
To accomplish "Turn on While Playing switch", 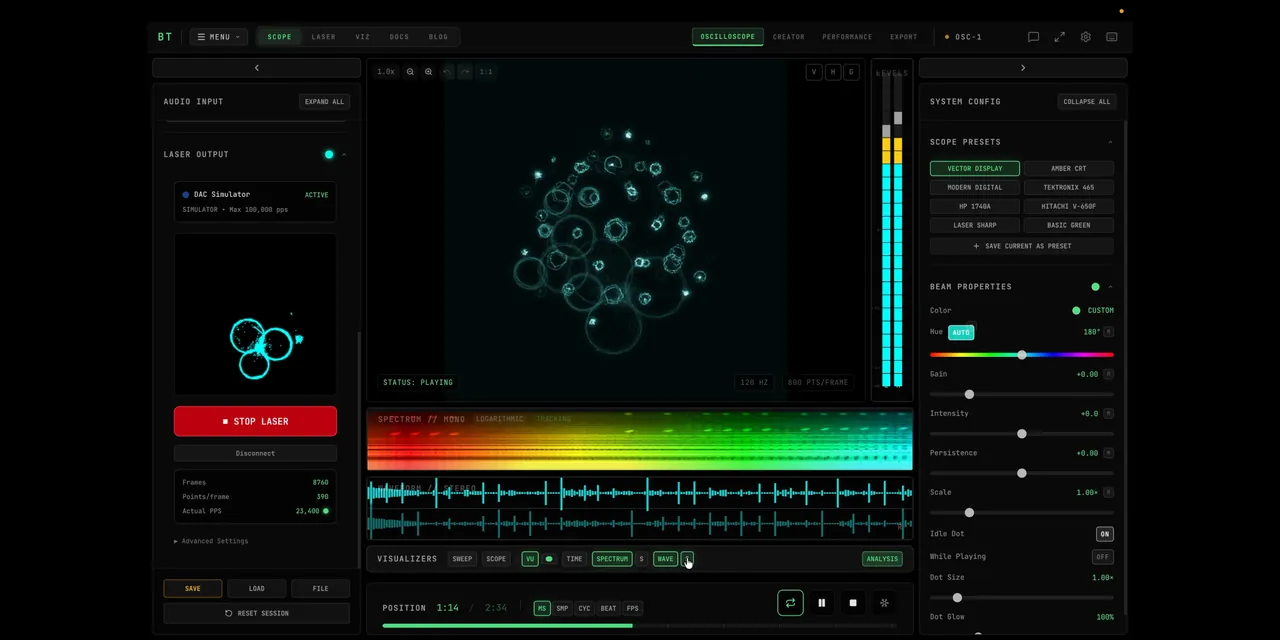I will 1103,557.
